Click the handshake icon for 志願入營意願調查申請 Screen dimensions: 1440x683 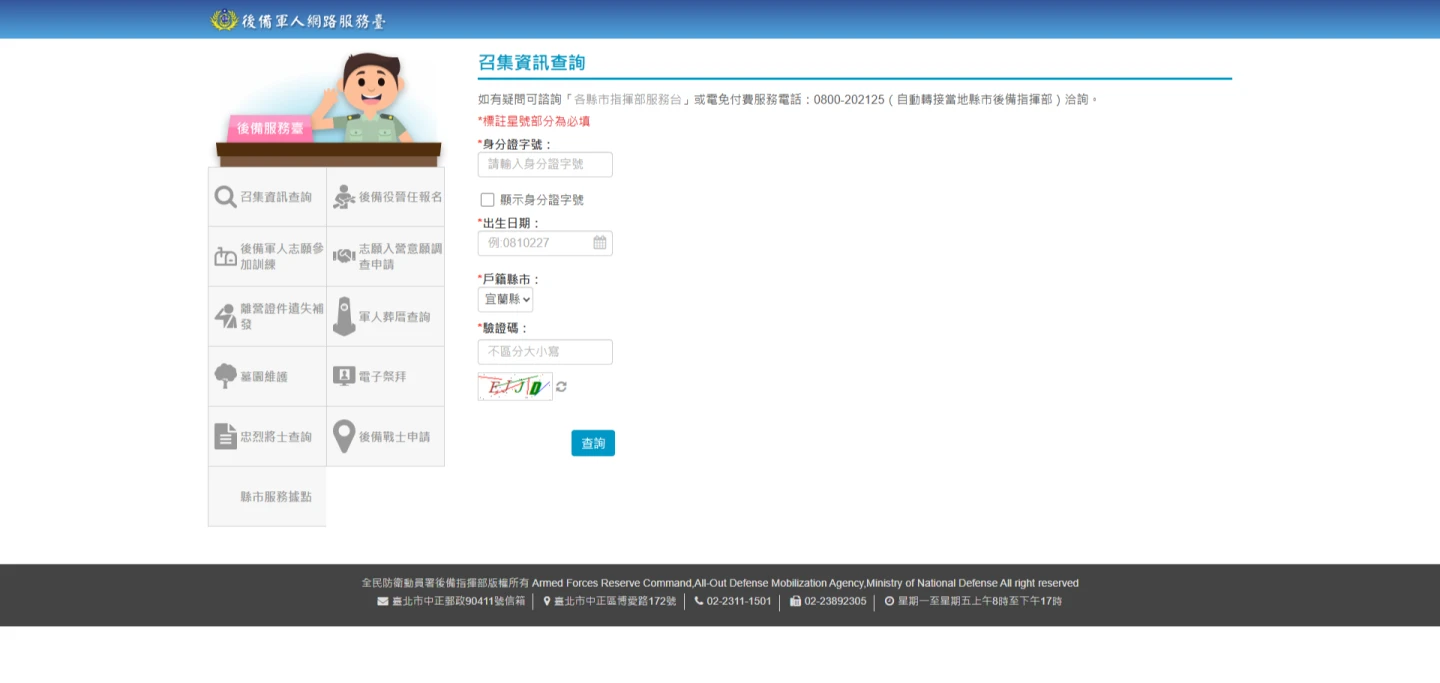click(344, 257)
